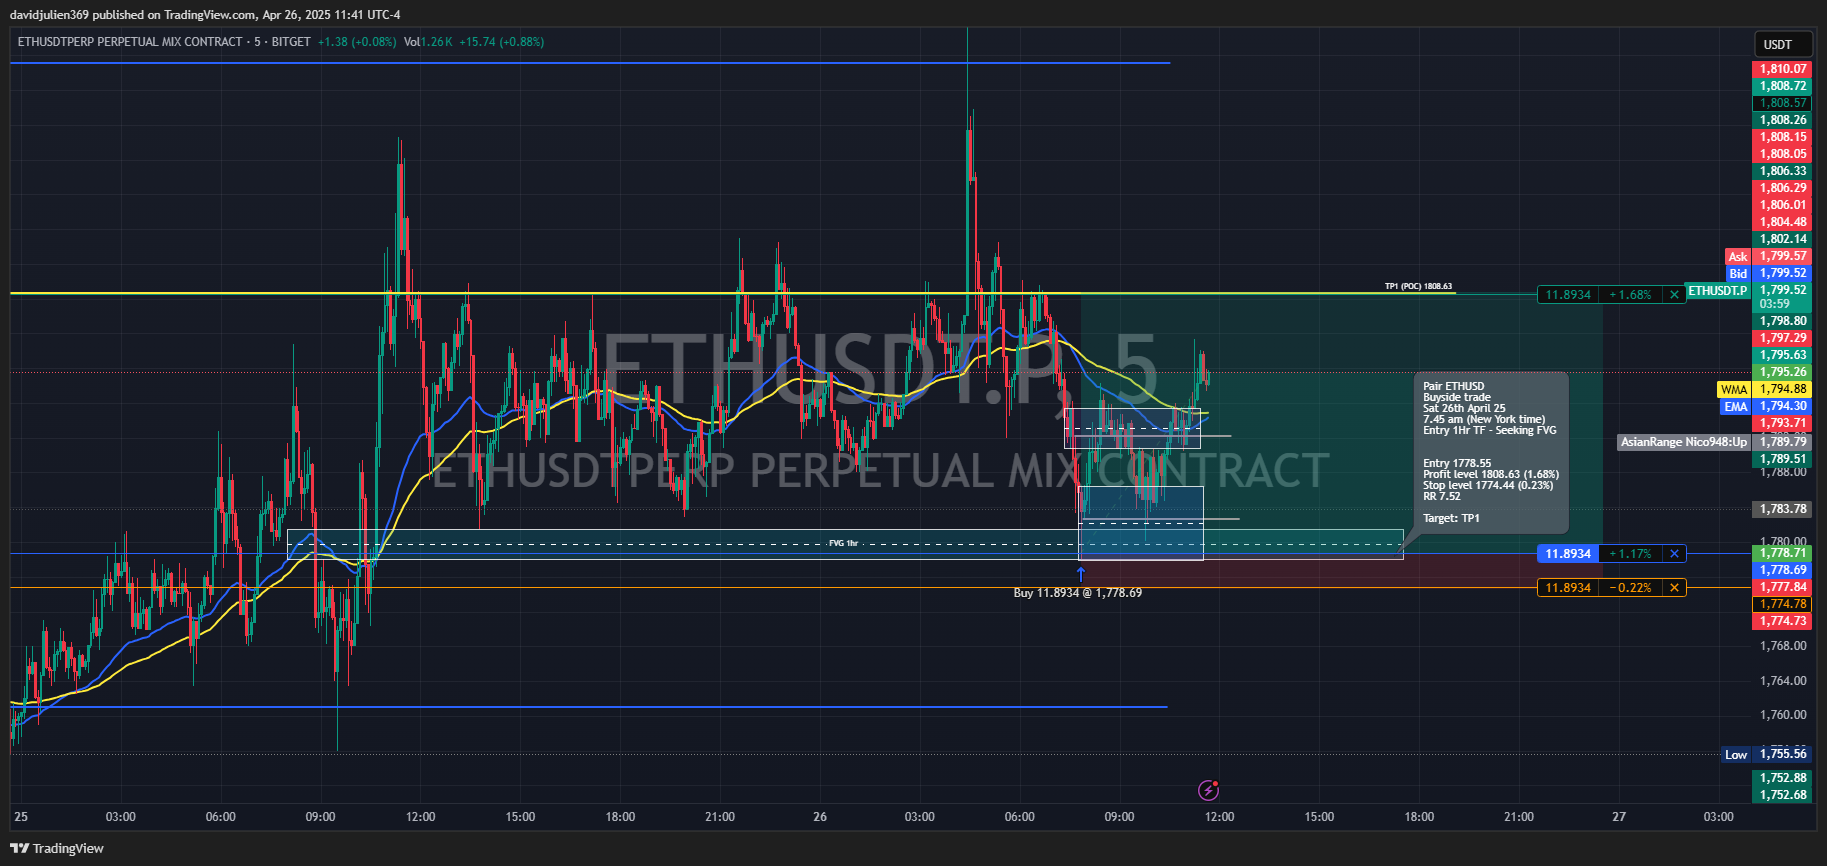Click date 27 on the time axis
The width and height of the screenshot is (1827, 866).
point(1619,817)
